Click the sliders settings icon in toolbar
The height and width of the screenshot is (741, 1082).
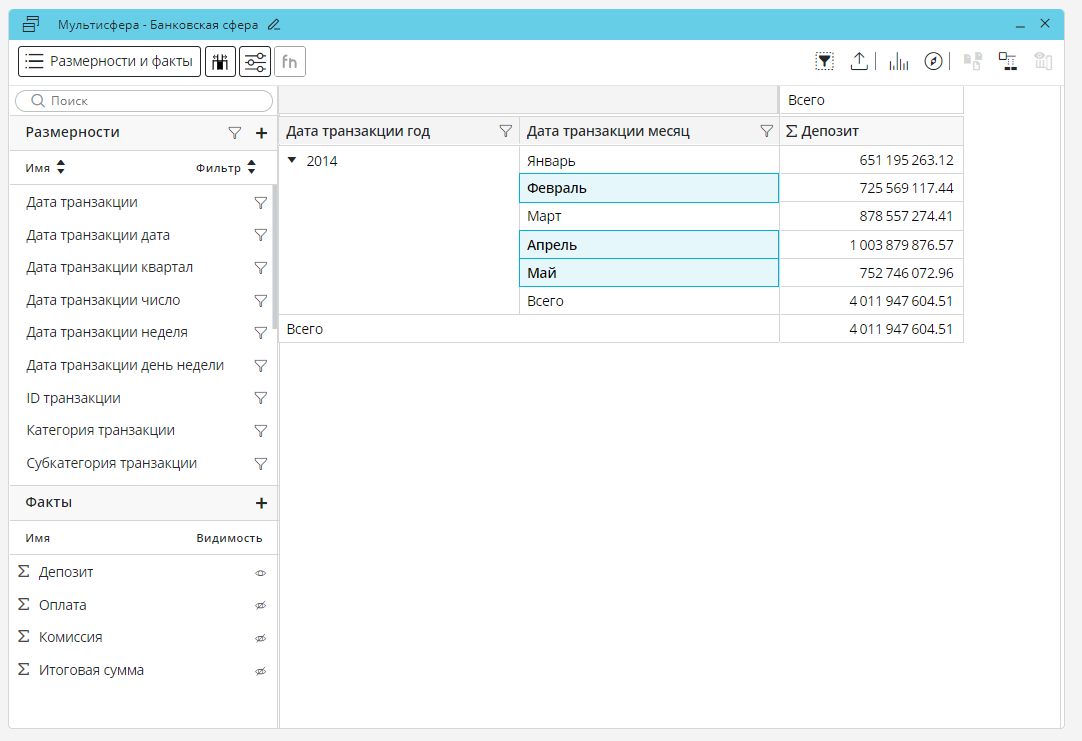coord(255,62)
